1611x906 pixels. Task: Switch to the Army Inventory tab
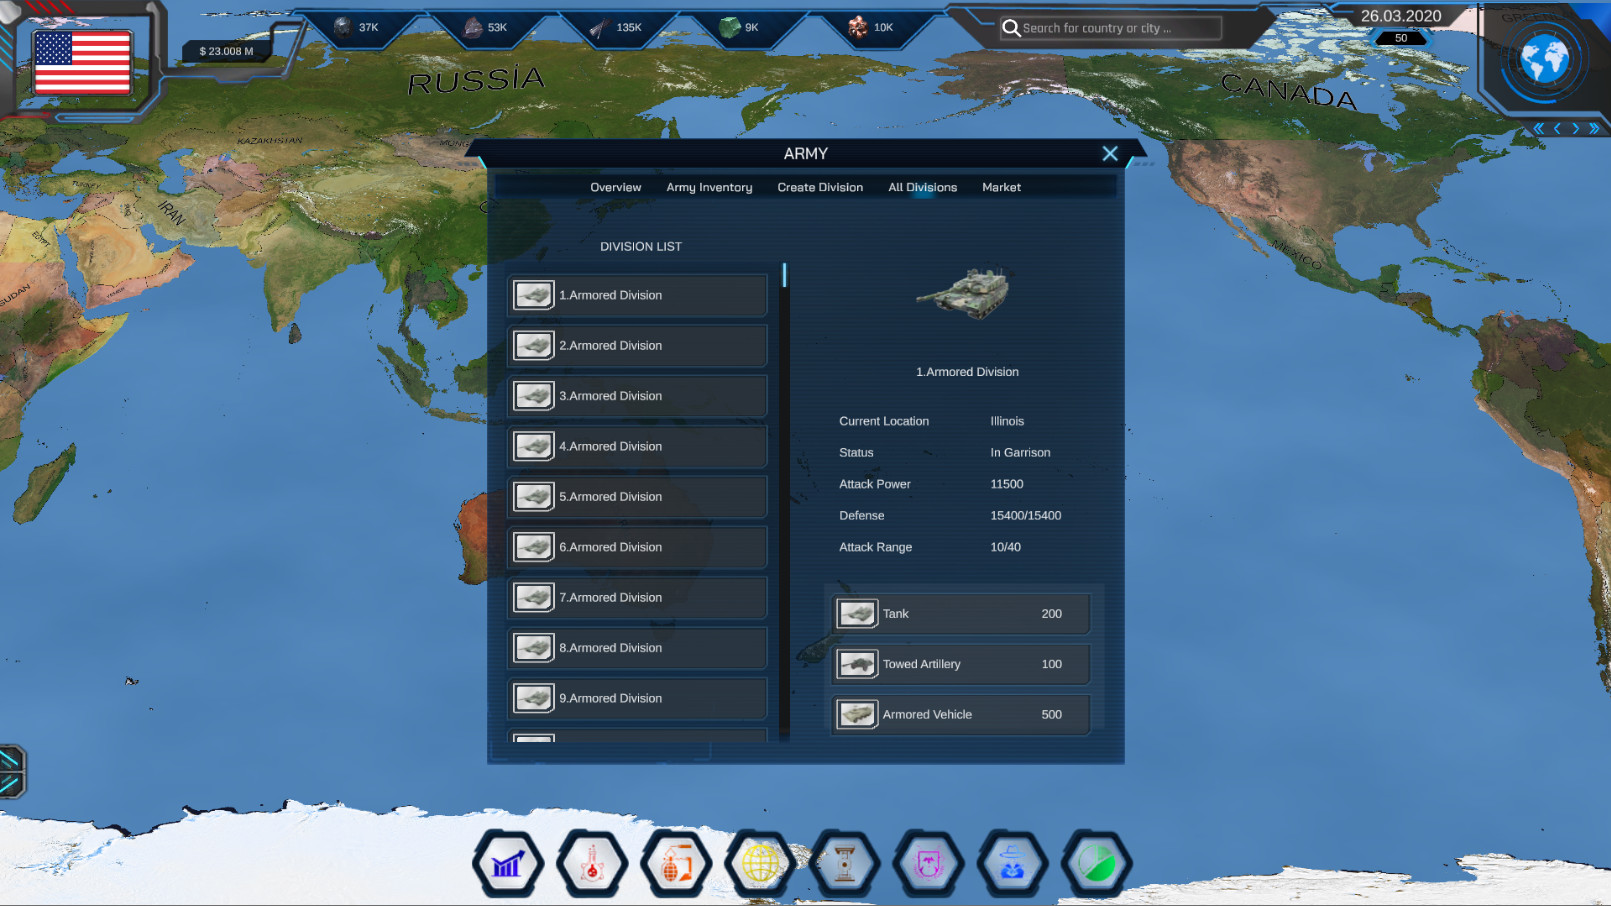point(709,187)
